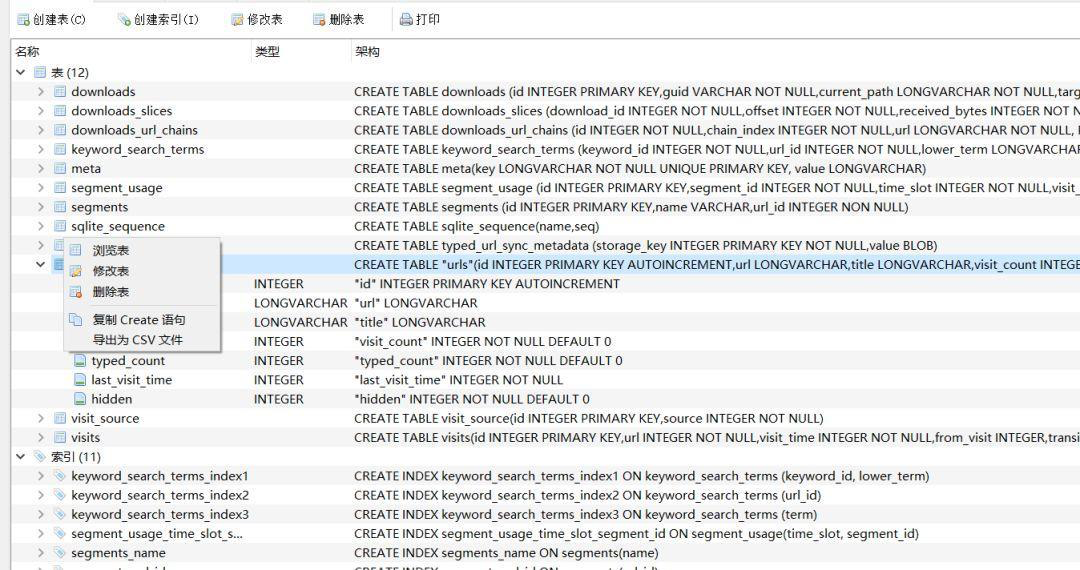Expand the visit_source table node
This screenshot has width=1080, height=570.
click(41, 419)
